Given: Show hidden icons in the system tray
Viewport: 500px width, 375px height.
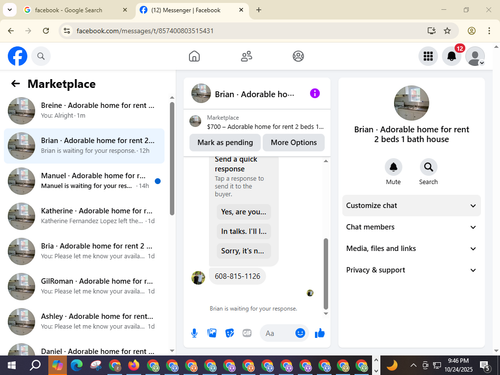Looking at the screenshot, I should (x=413, y=366).
